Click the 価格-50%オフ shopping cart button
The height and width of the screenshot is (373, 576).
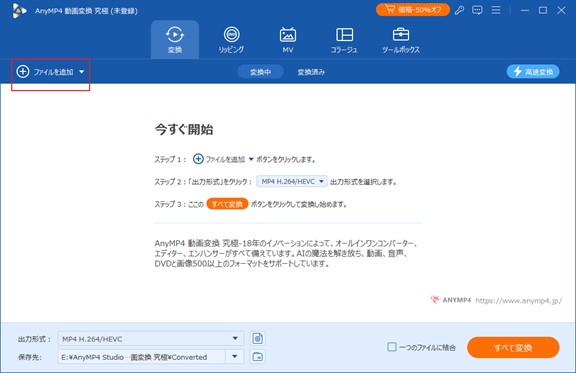click(x=413, y=10)
